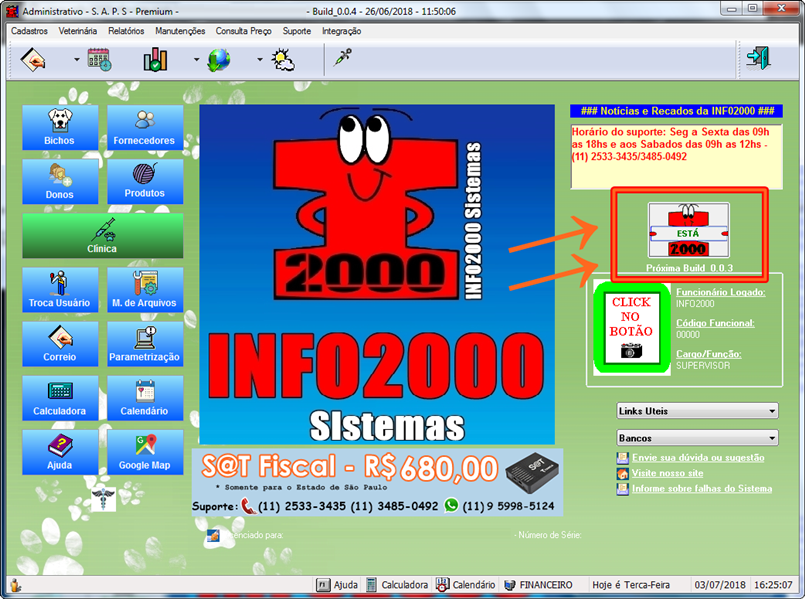This screenshot has width=805, height=599.
Task: Click the exit door toolbar icon
Action: (x=758, y=59)
